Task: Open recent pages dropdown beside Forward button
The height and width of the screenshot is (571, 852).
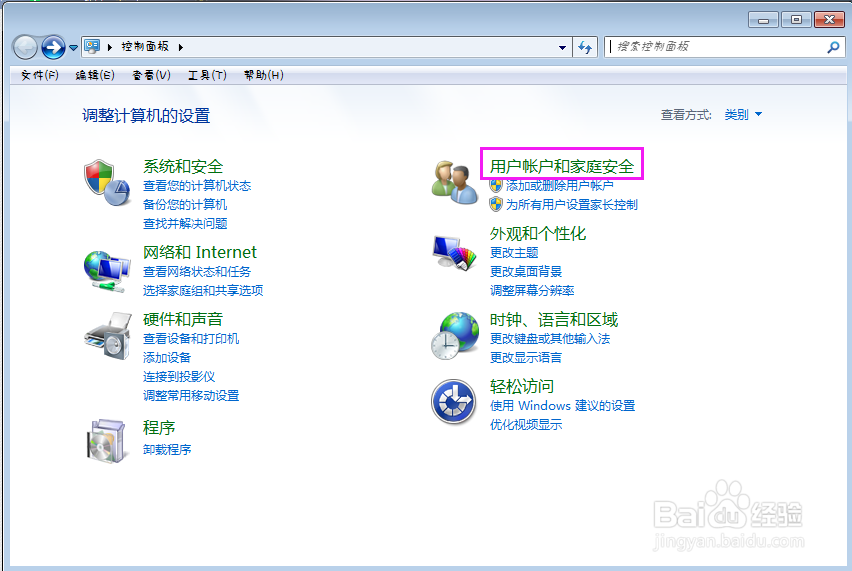Action: (x=73, y=48)
